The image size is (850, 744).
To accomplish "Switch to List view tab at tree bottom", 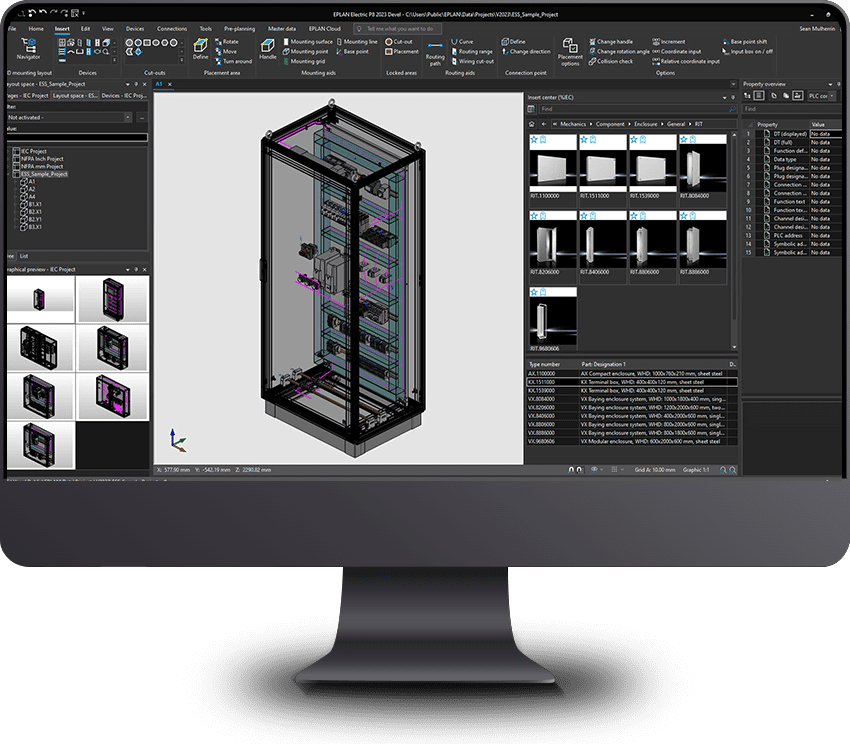I will [24, 256].
